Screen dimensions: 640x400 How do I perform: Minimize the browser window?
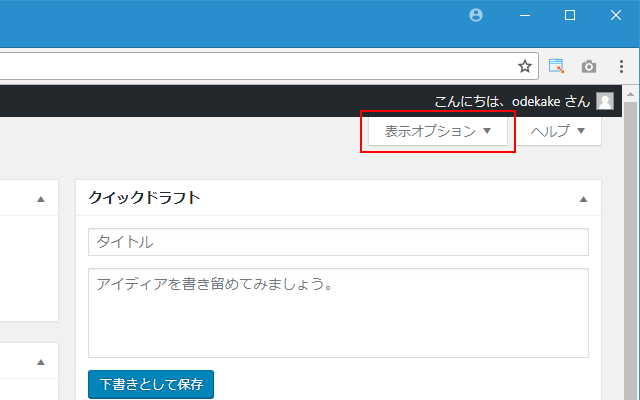525,16
